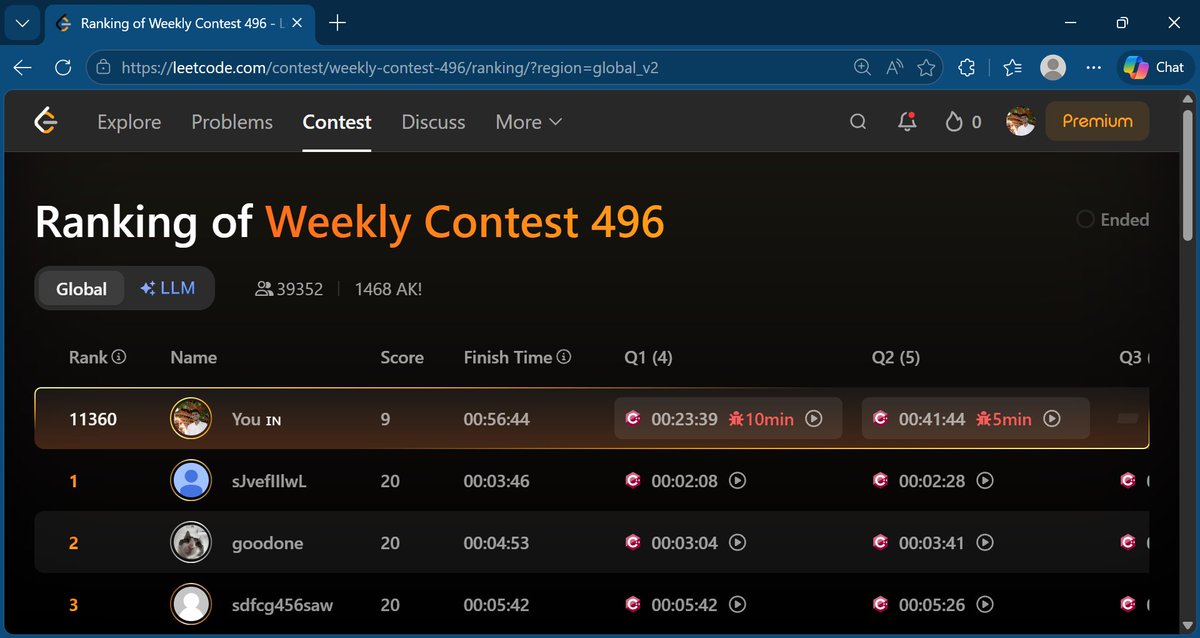Expand the More dropdown menu
This screenshot has height=638, width=1200.
click(529, 122)
